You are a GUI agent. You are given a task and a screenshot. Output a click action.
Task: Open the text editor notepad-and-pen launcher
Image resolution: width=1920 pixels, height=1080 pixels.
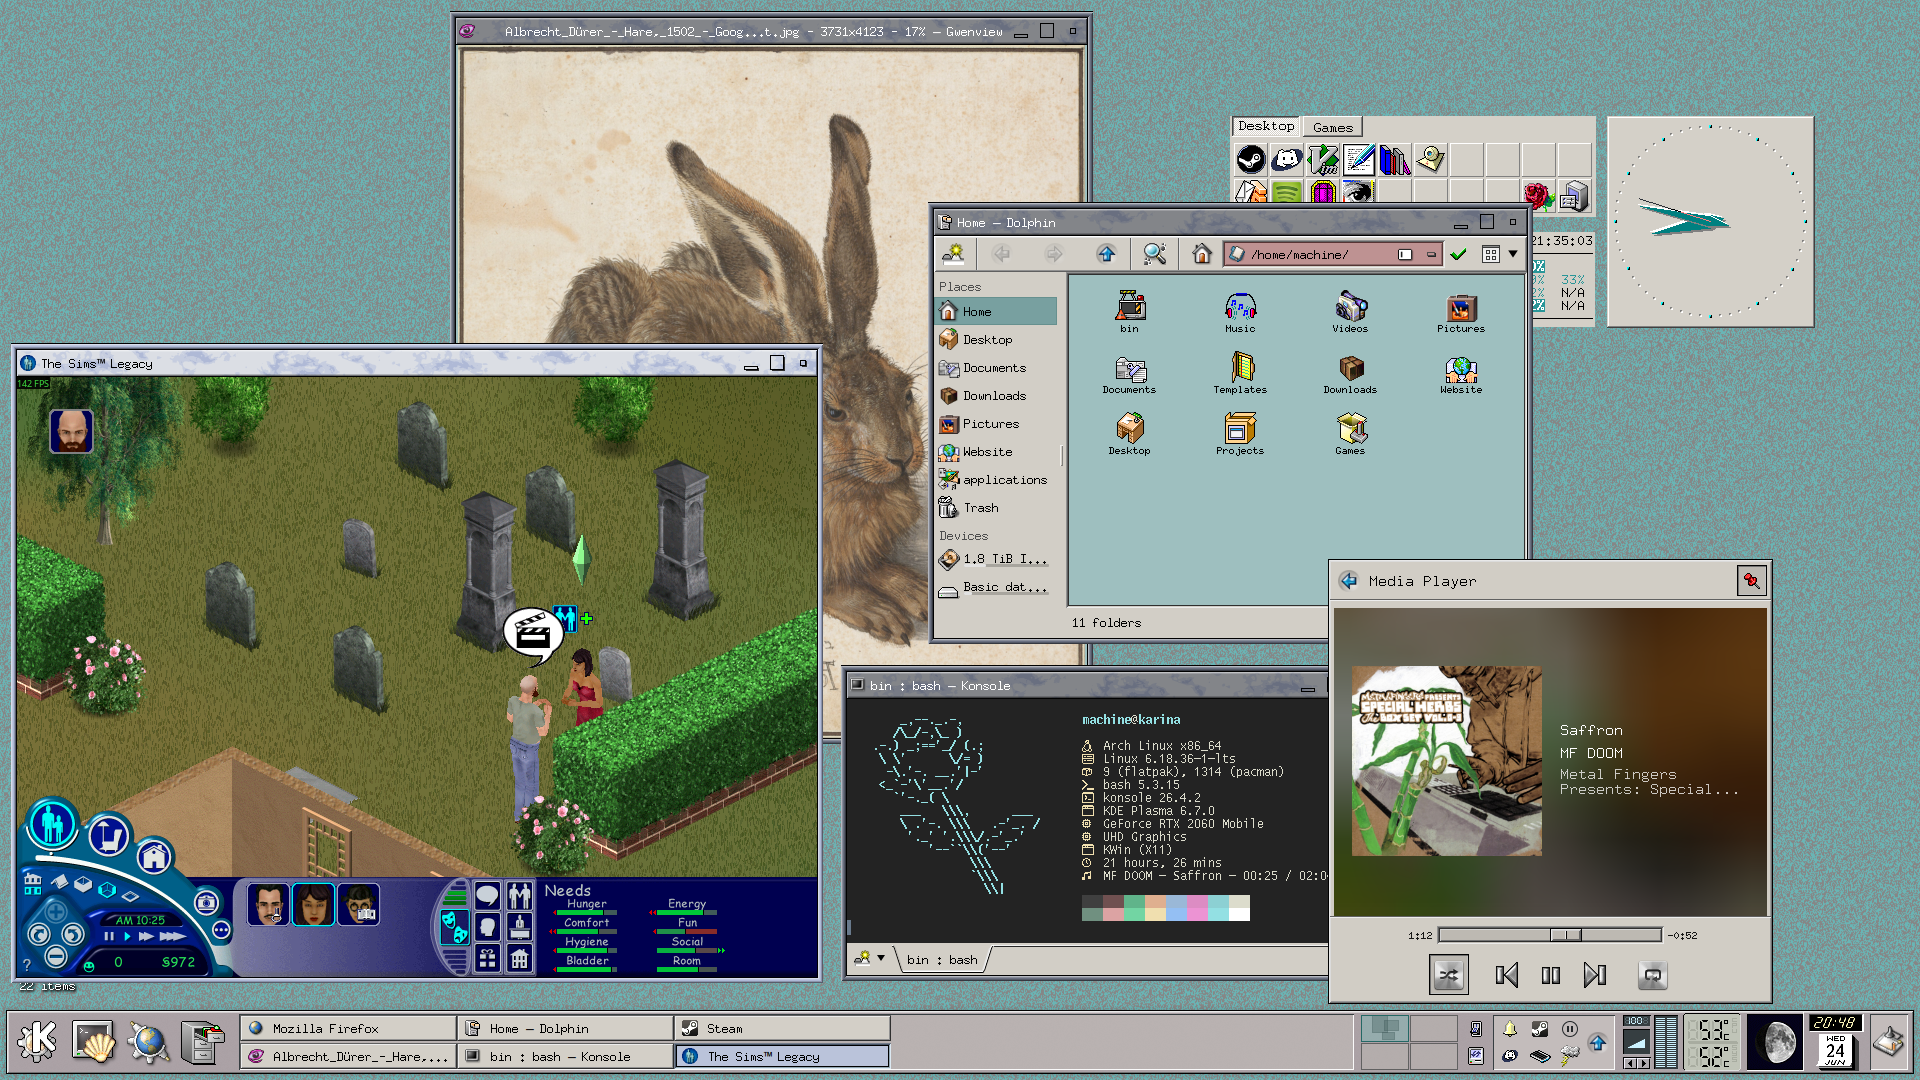1358,160
